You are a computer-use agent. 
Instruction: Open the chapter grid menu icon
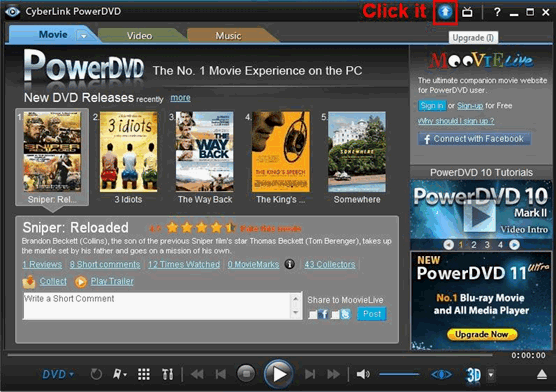click(144, 374)
